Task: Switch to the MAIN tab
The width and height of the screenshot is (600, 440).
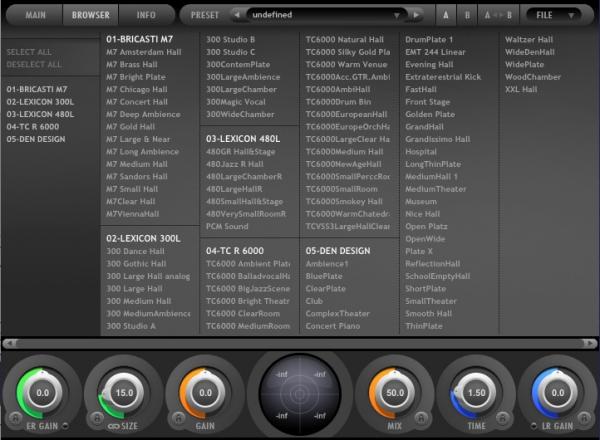Action: point(35,15)
